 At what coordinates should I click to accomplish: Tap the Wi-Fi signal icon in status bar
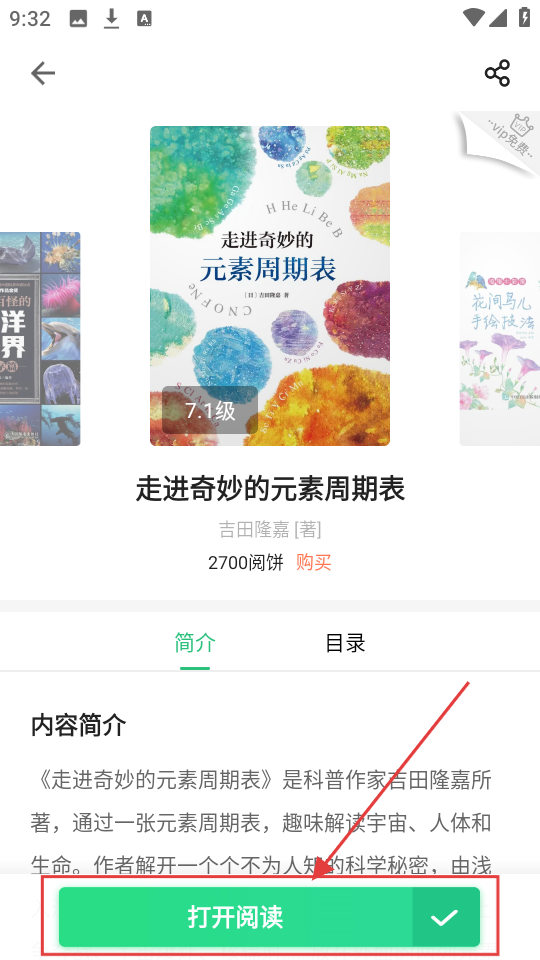click(x=473, y=17)
